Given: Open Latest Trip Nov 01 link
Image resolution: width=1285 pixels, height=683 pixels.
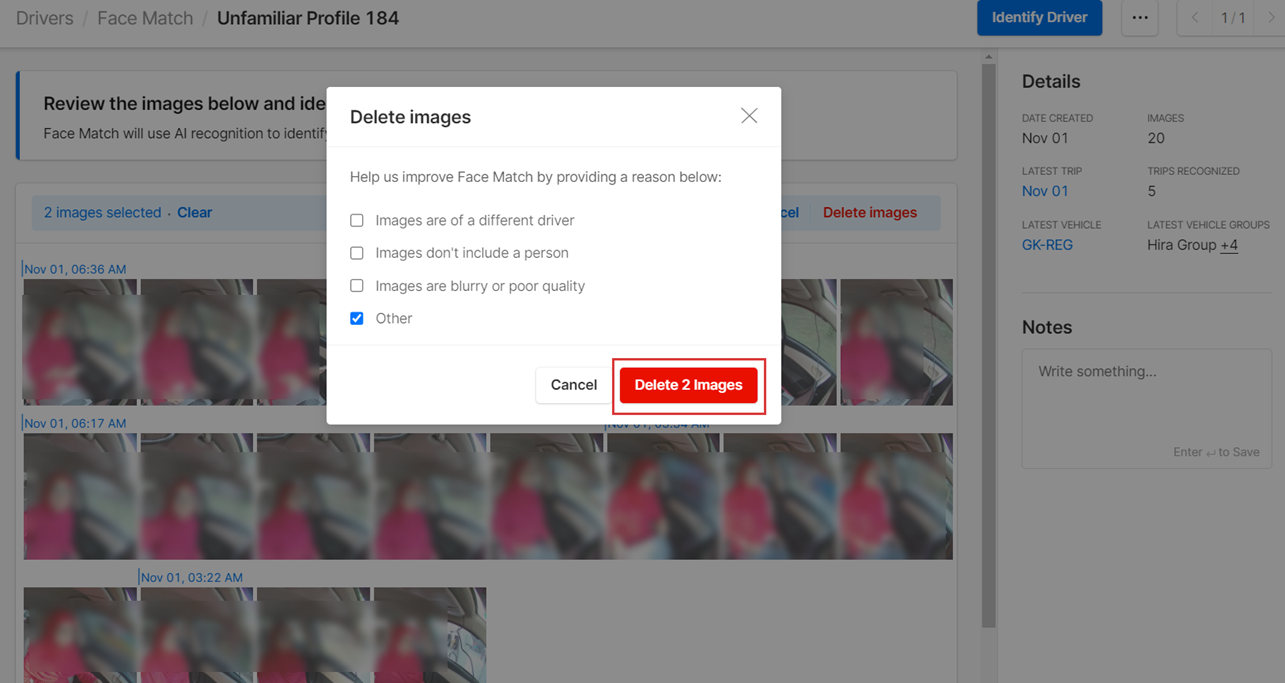Looking at the screenshot, I should pos(1045,191).
